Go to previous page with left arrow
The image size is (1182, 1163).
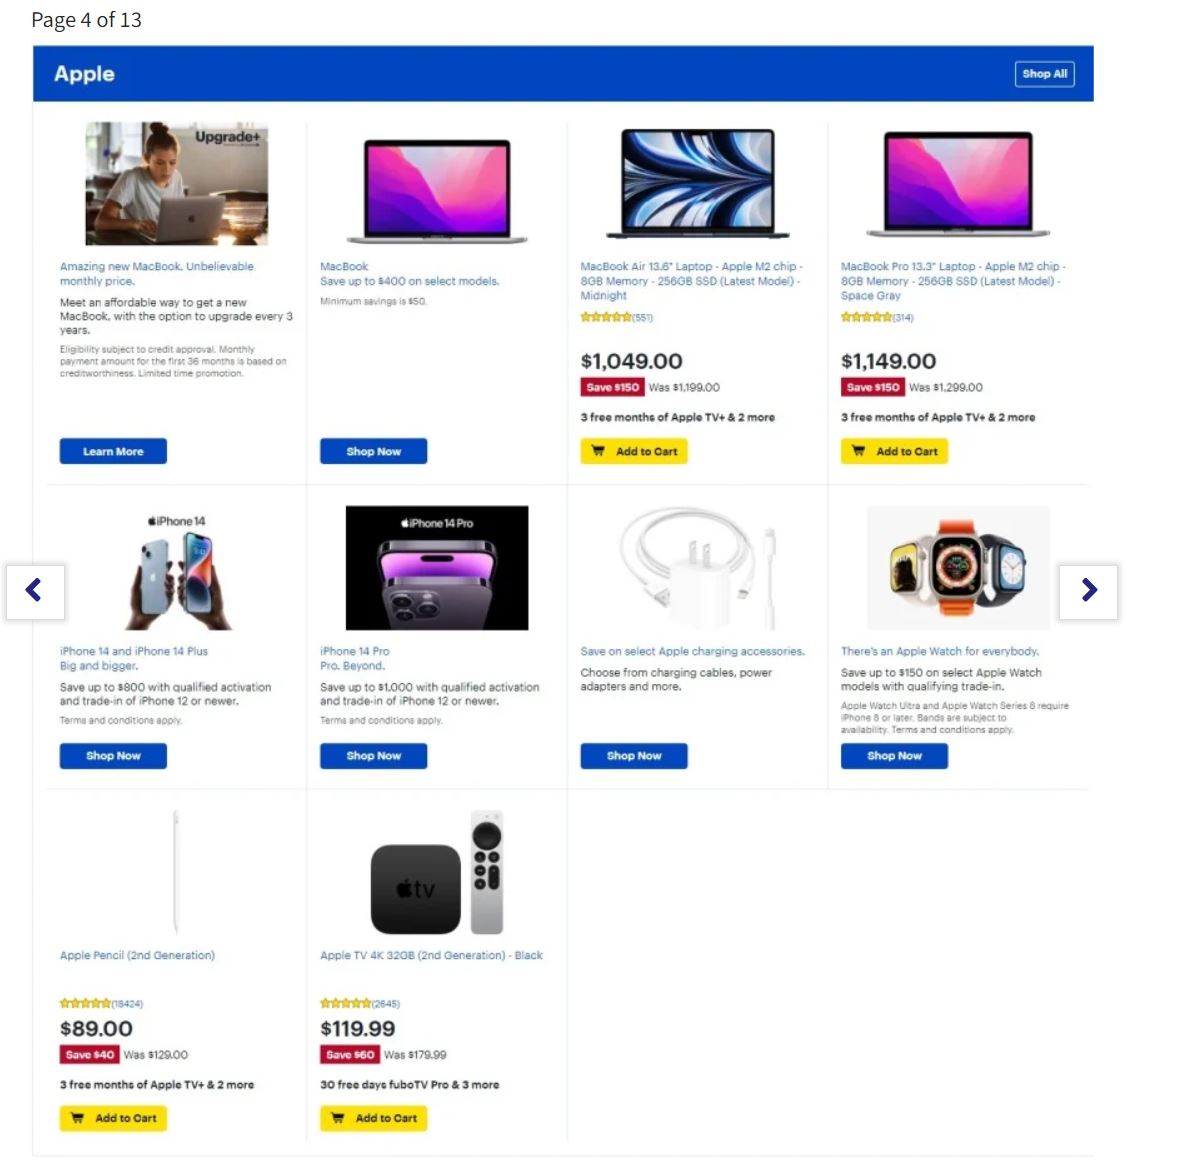tap(35, 592)
